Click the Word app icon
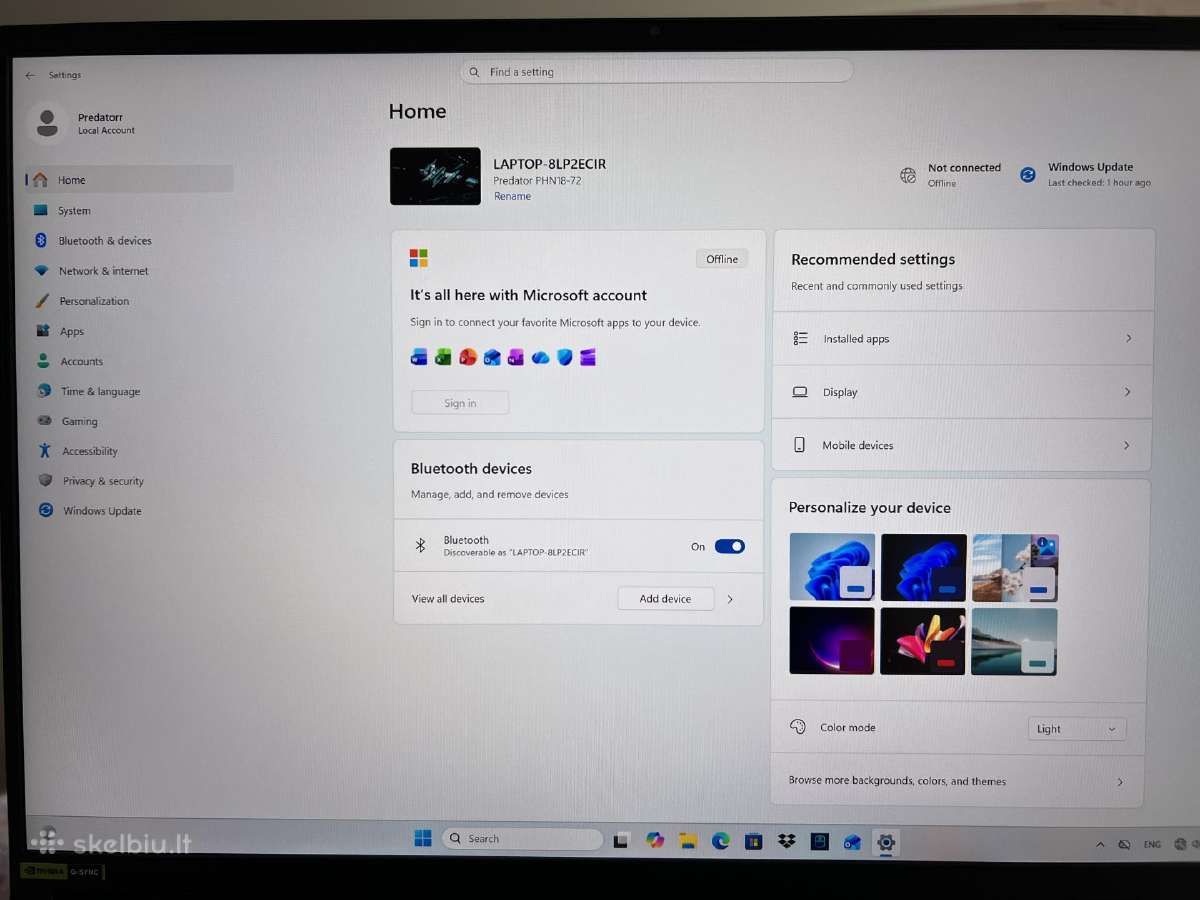Screen dimensions: 1200x900 tap(419, 357)
